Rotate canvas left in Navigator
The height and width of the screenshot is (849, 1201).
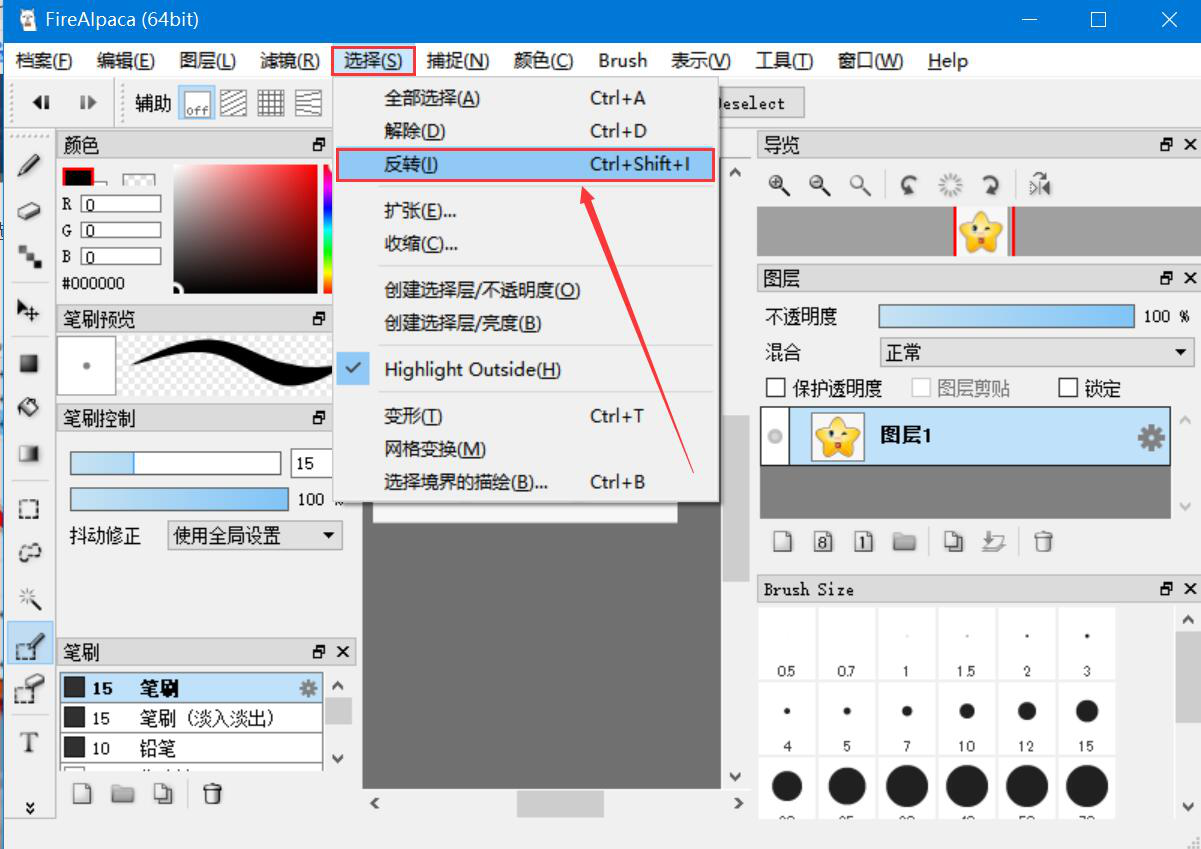(908, 185)
